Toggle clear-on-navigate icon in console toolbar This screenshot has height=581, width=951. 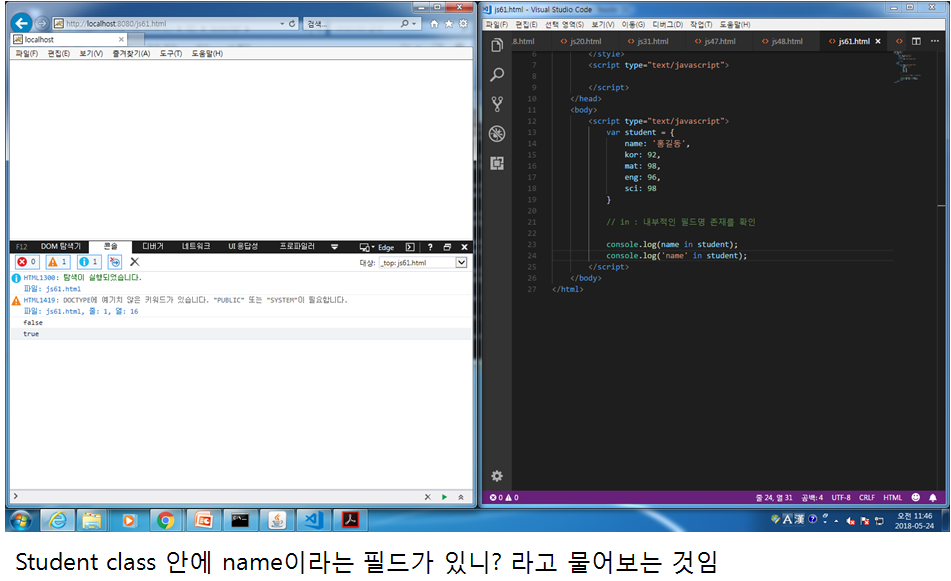coord(115,261)
